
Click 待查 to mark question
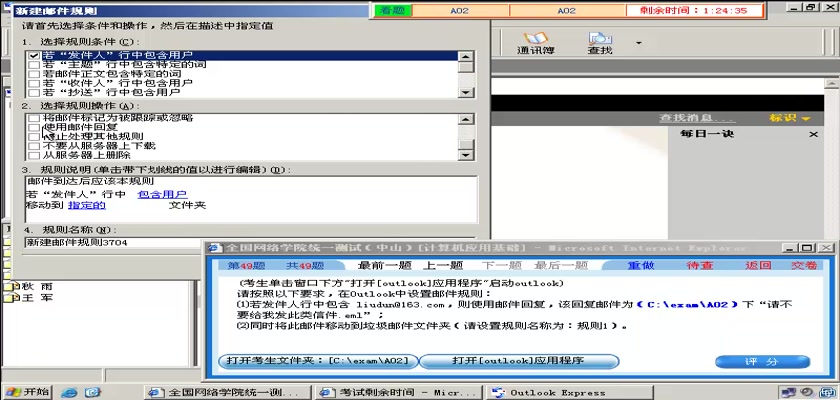700,266
